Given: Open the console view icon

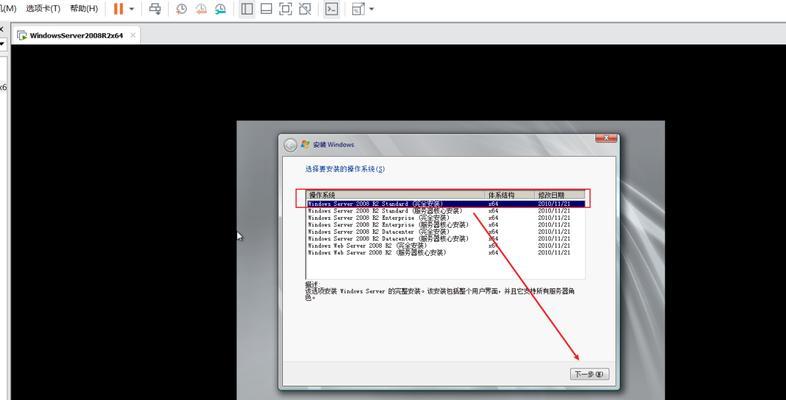Looking at the screenshot, I should (x=331, y=9).
